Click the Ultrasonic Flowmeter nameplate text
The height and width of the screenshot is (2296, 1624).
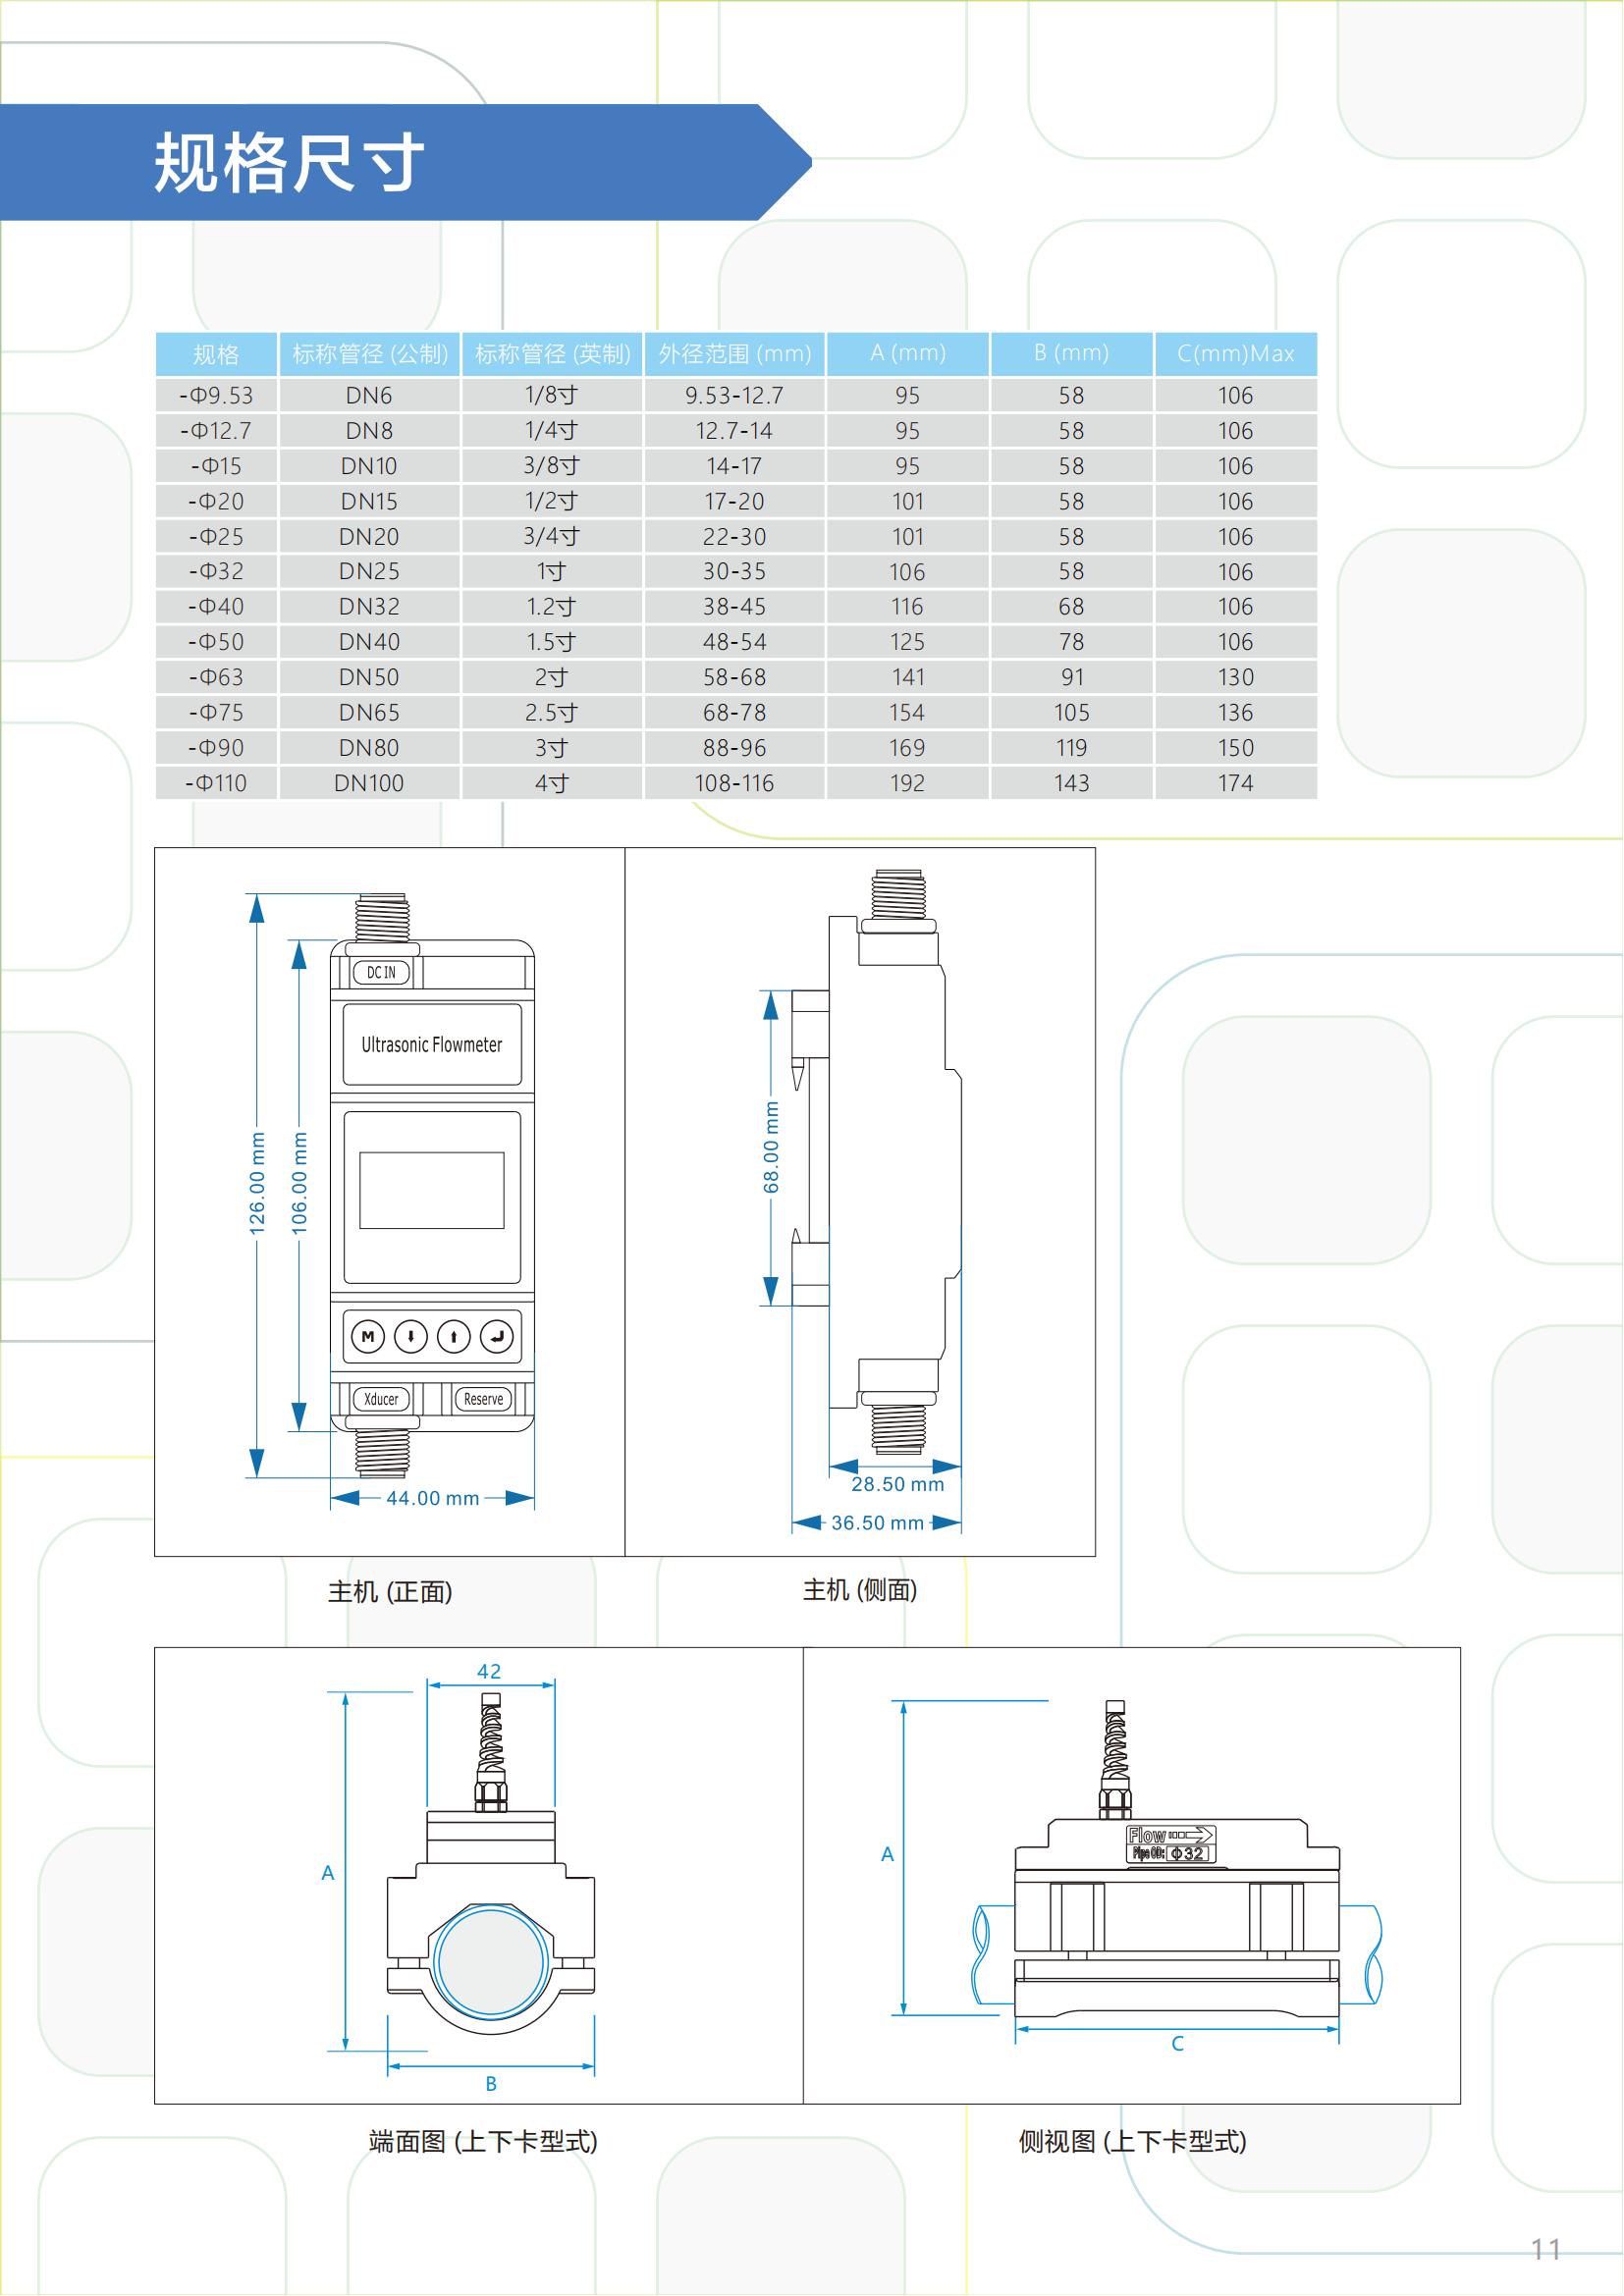click(432, 1044)
